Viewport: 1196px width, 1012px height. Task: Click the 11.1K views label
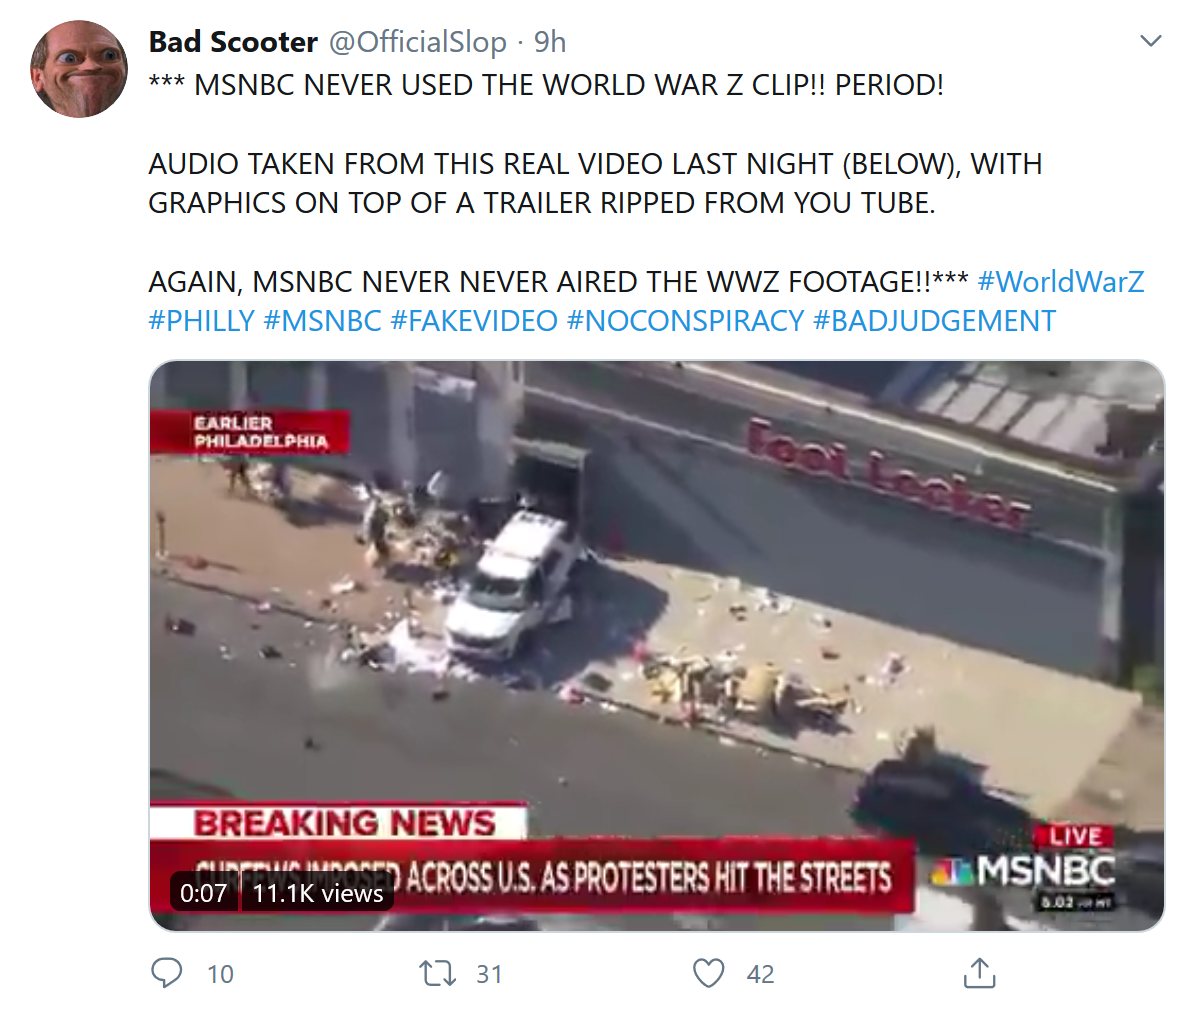[318, 892]
